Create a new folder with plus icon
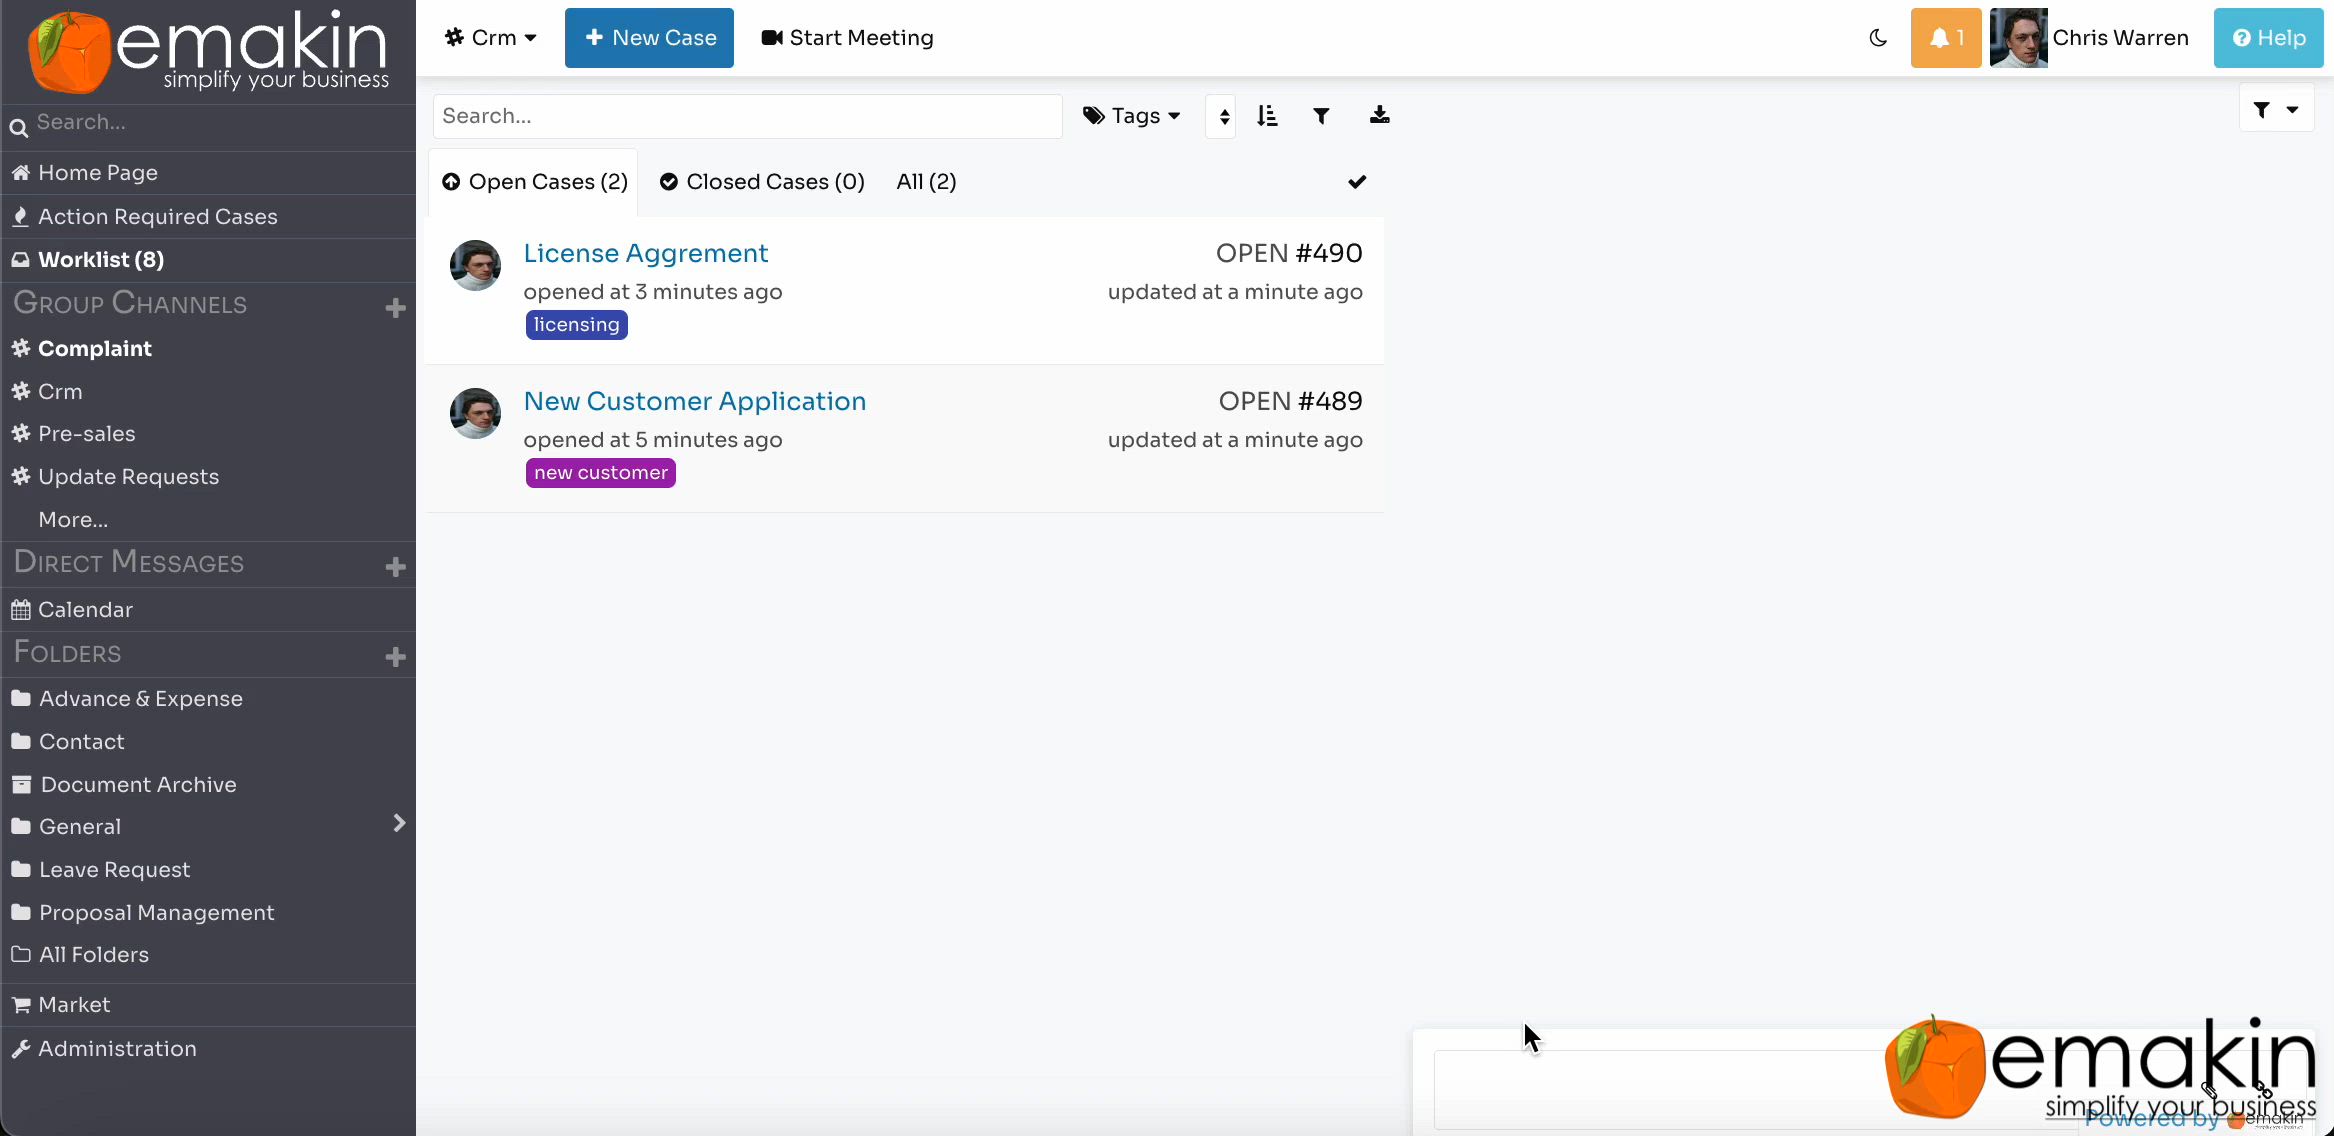The image size is (2334, 1136). point(395,657)
